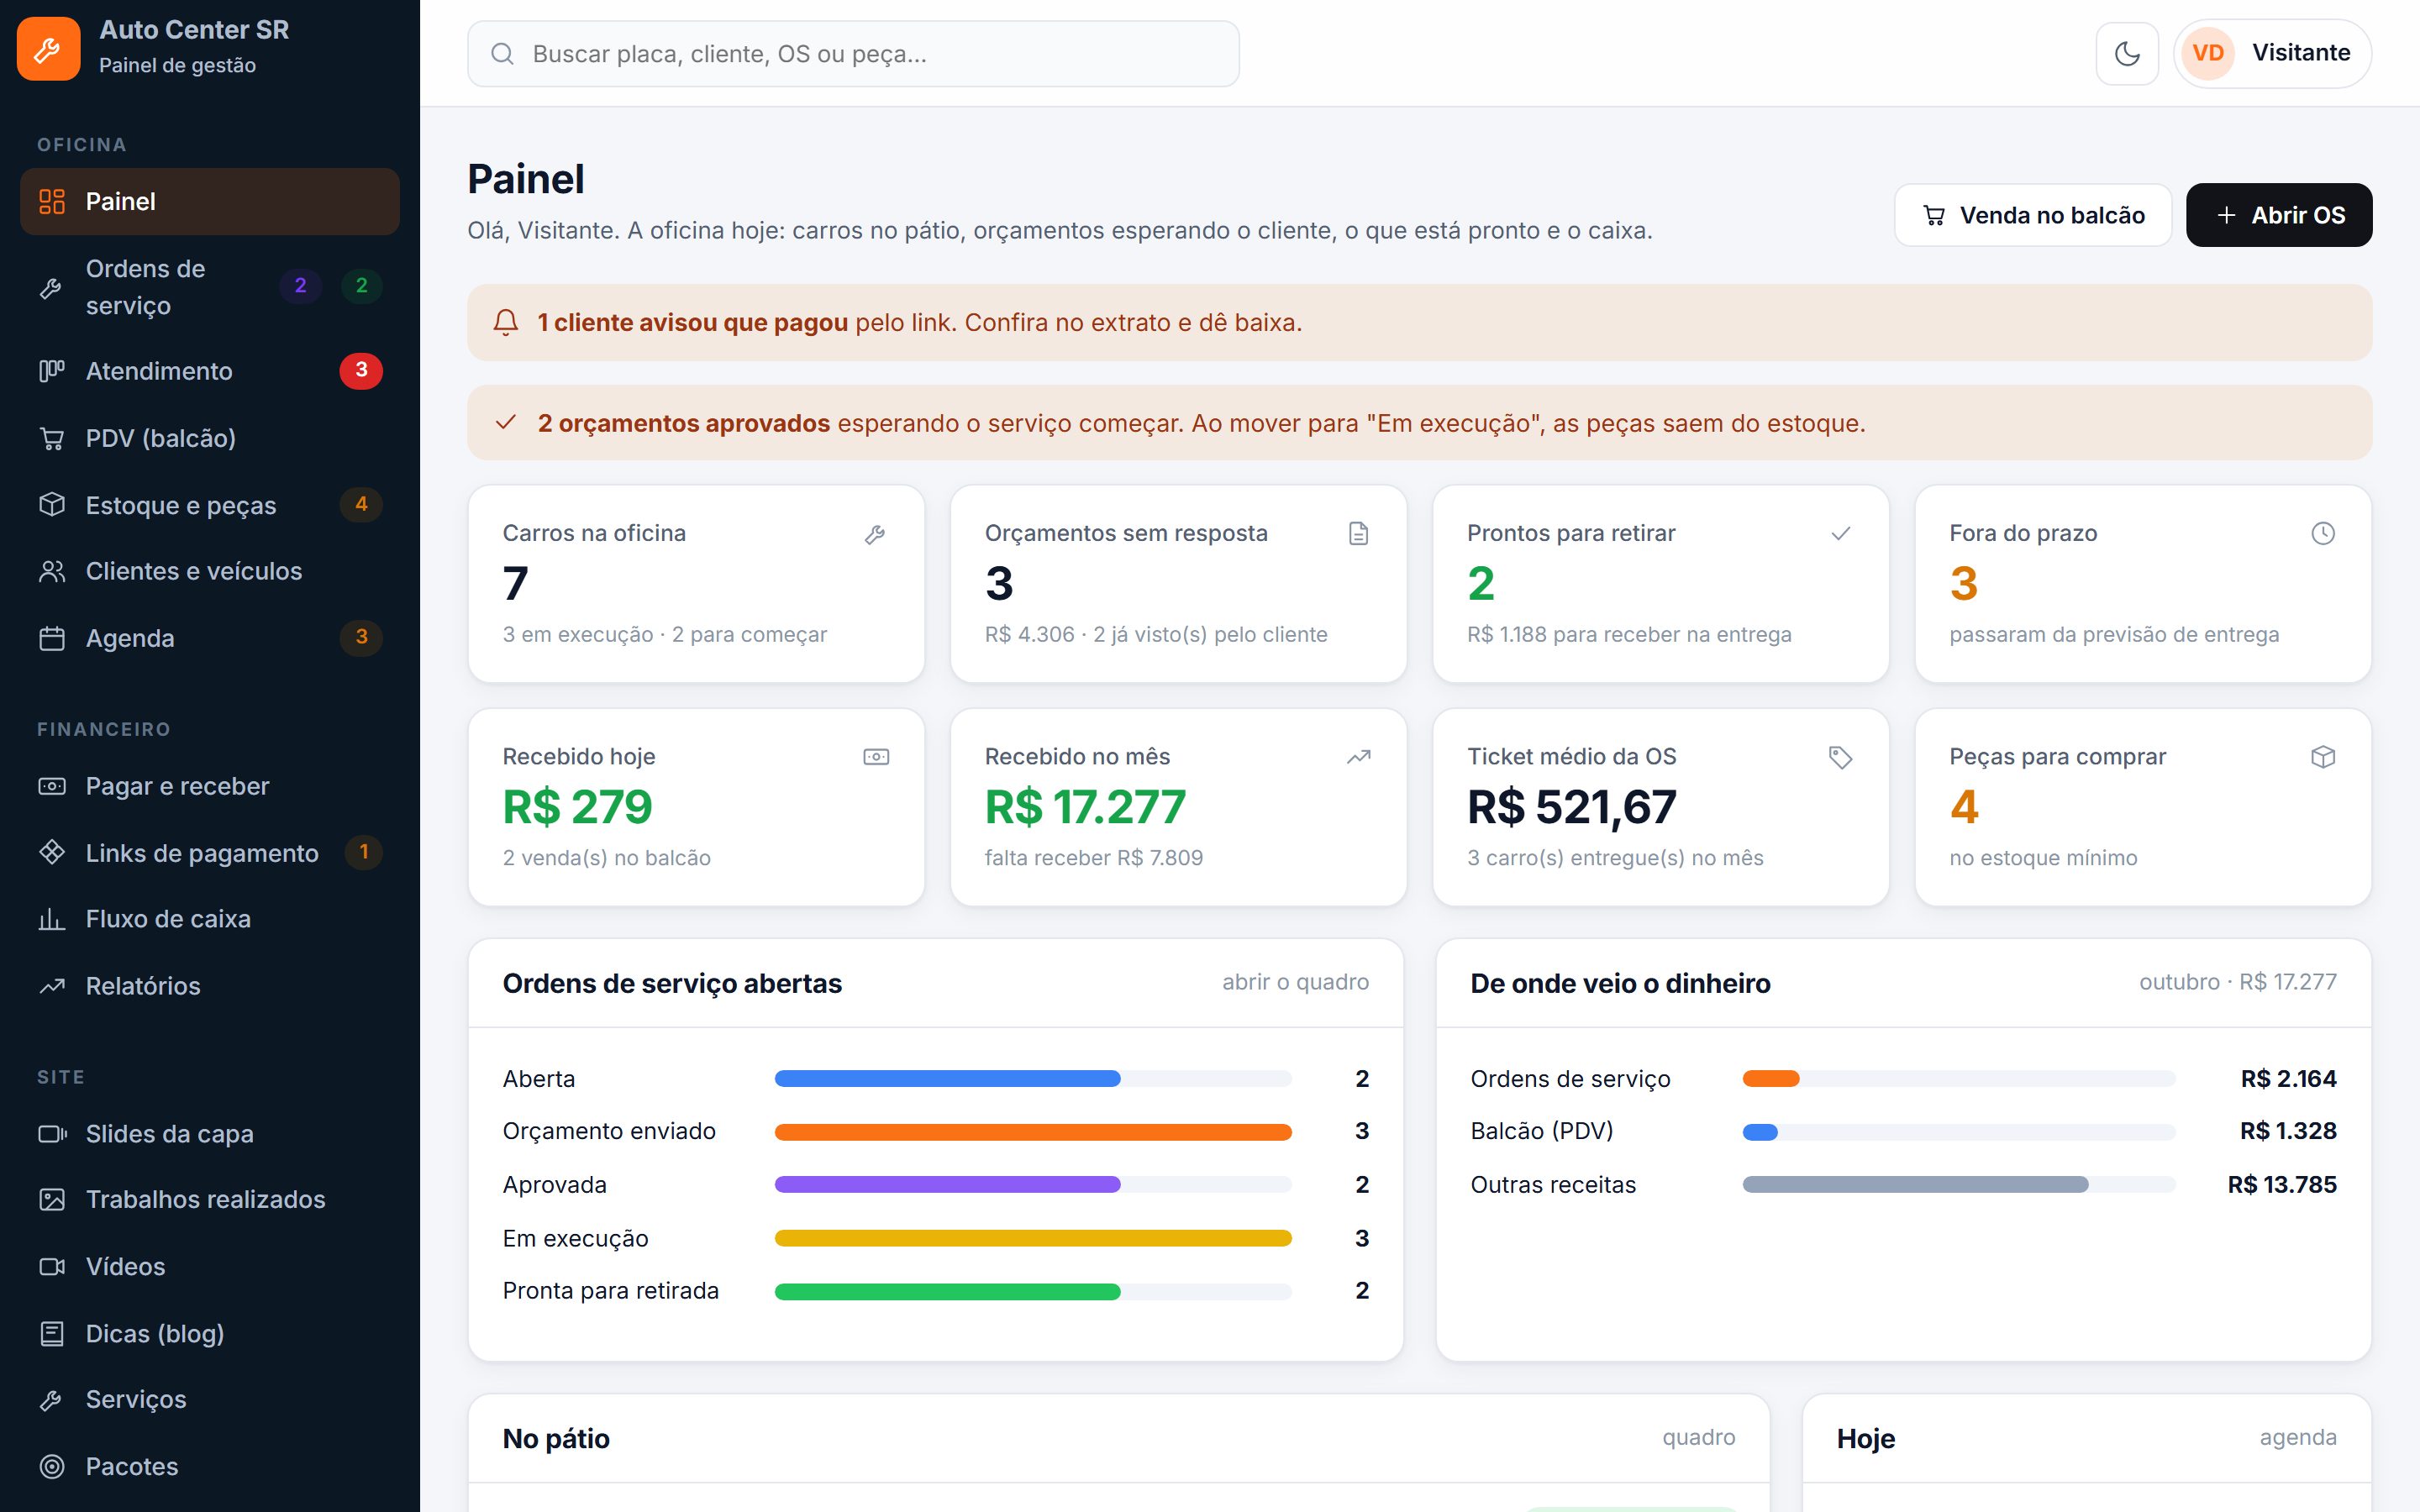Click the bell icon in payment alert
The width and height of the screenshot is (2420, 1512).
[506, 322]
